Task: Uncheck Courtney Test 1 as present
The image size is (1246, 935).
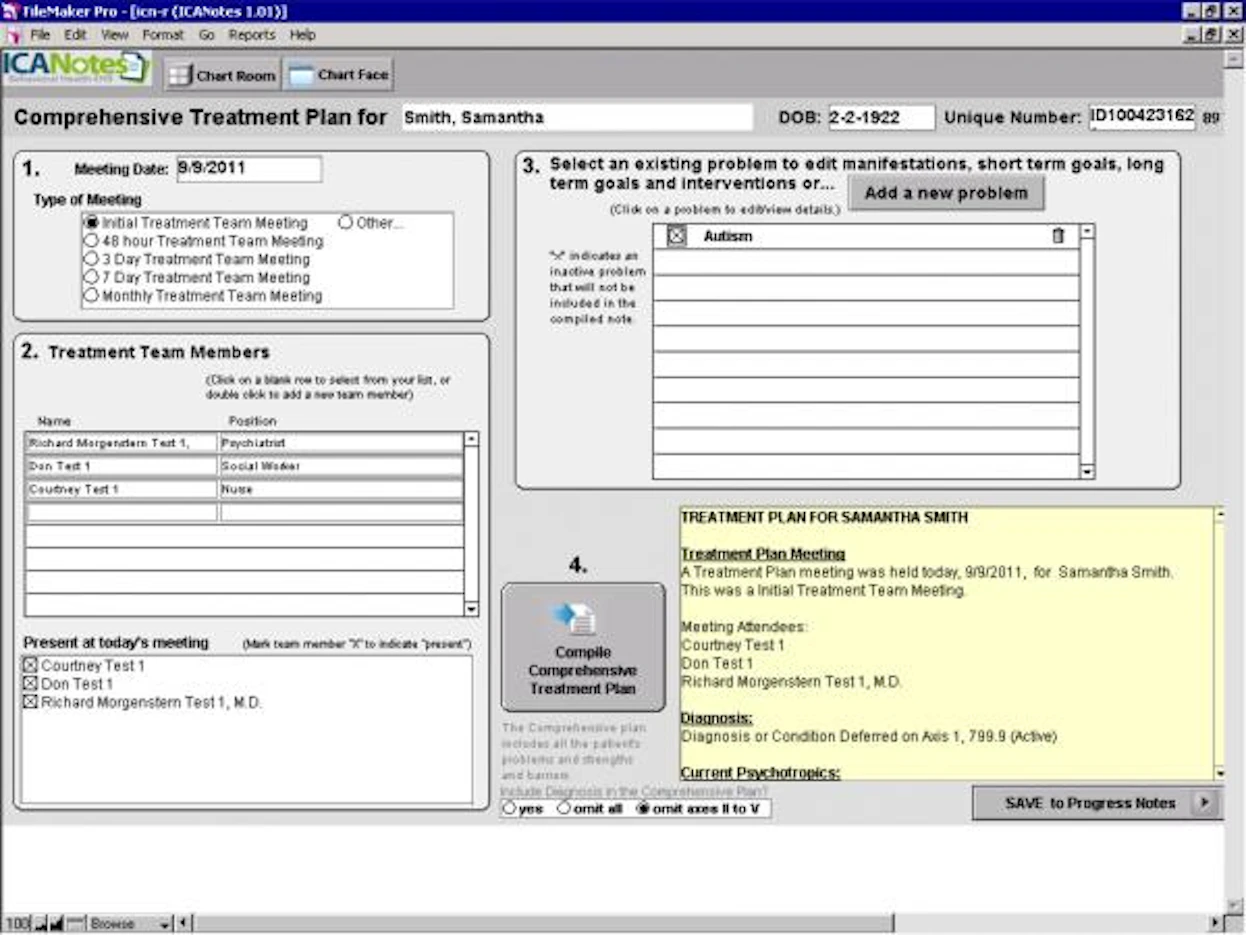Action: tap(30, 666)
